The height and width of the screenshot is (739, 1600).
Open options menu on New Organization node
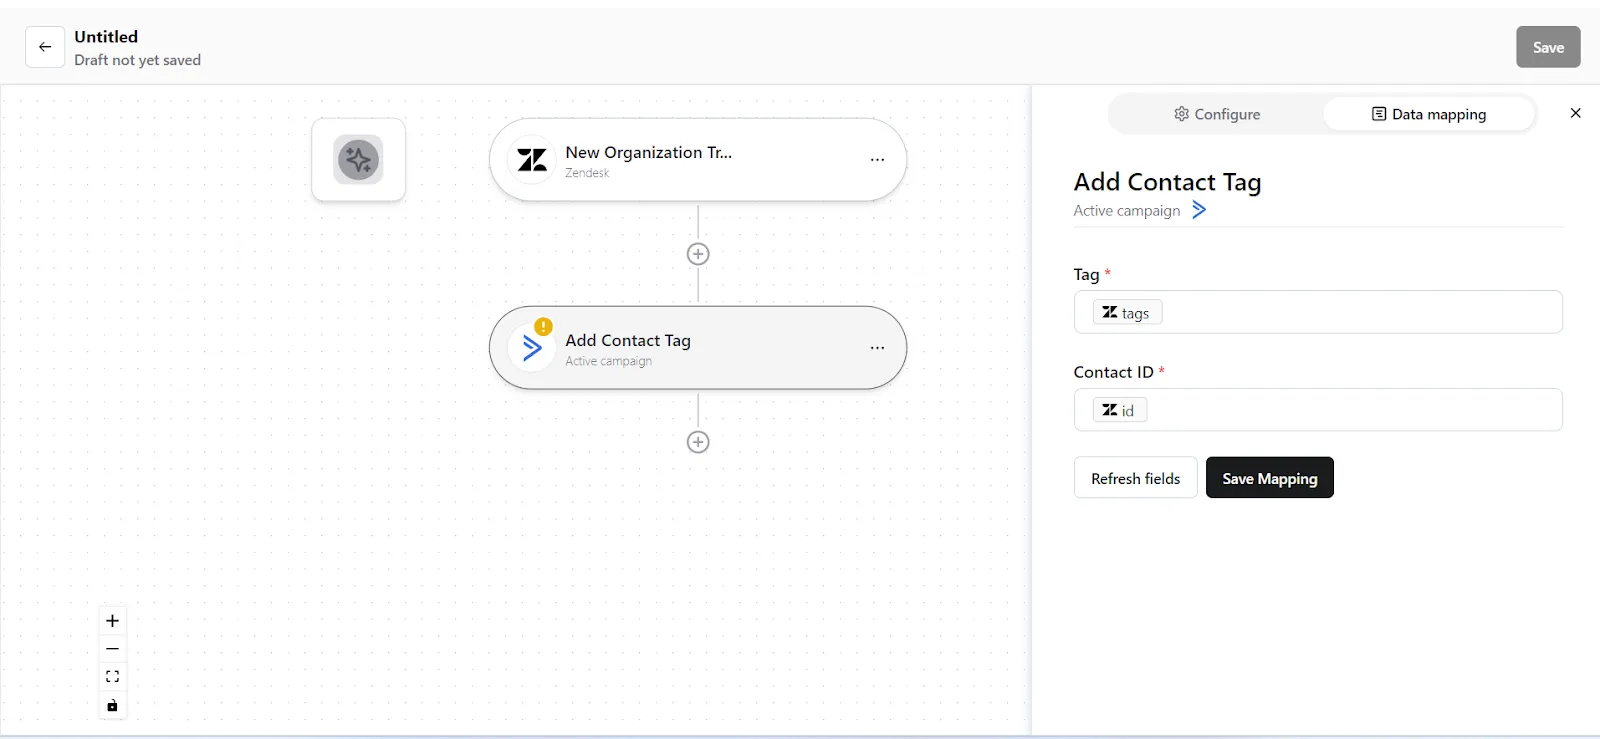[x=877, y=160]
